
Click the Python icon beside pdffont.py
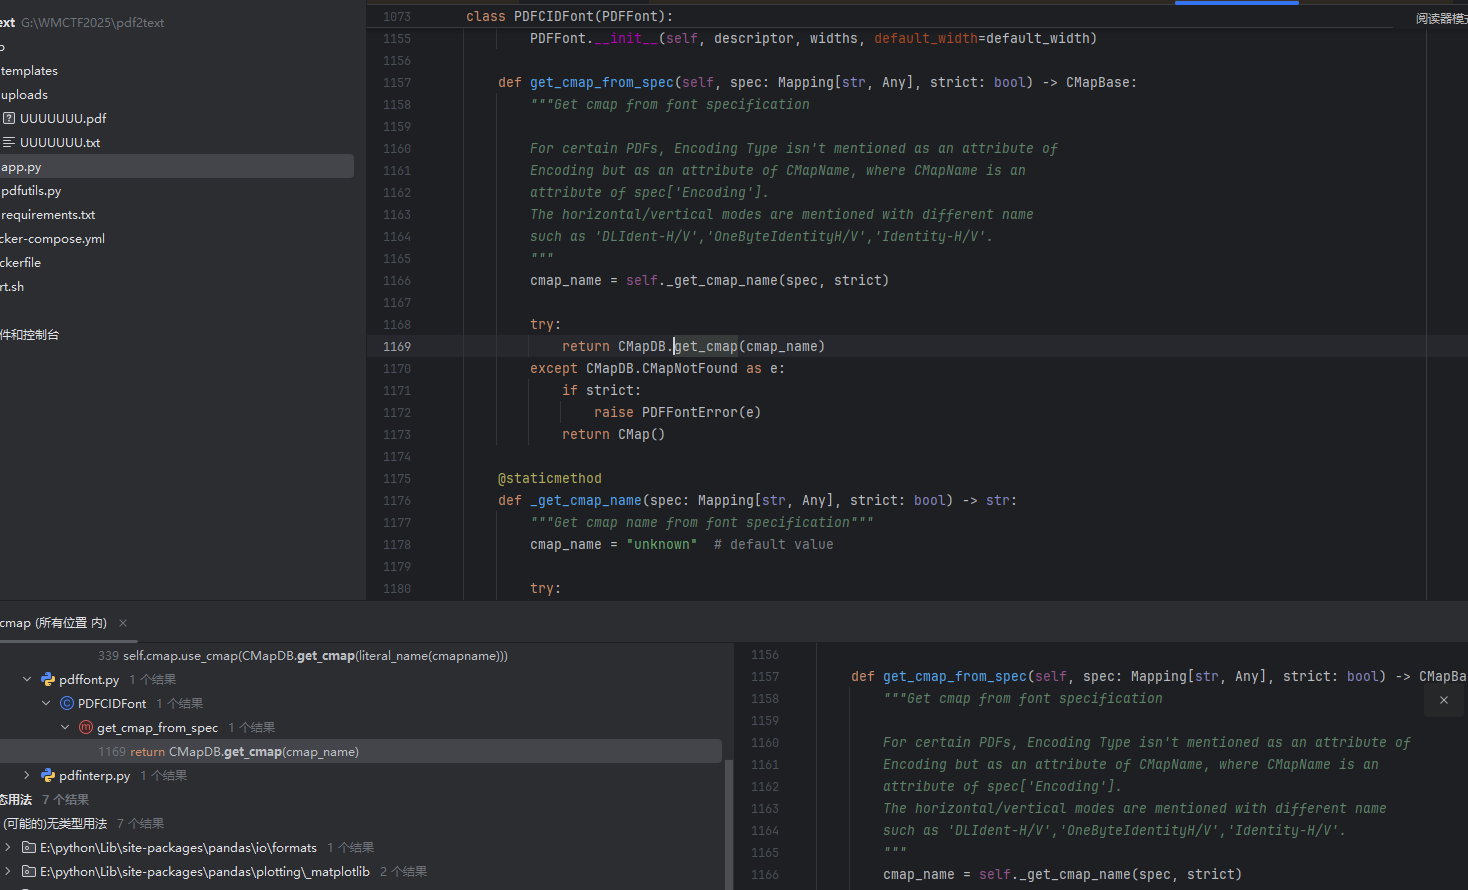[48, 679]
